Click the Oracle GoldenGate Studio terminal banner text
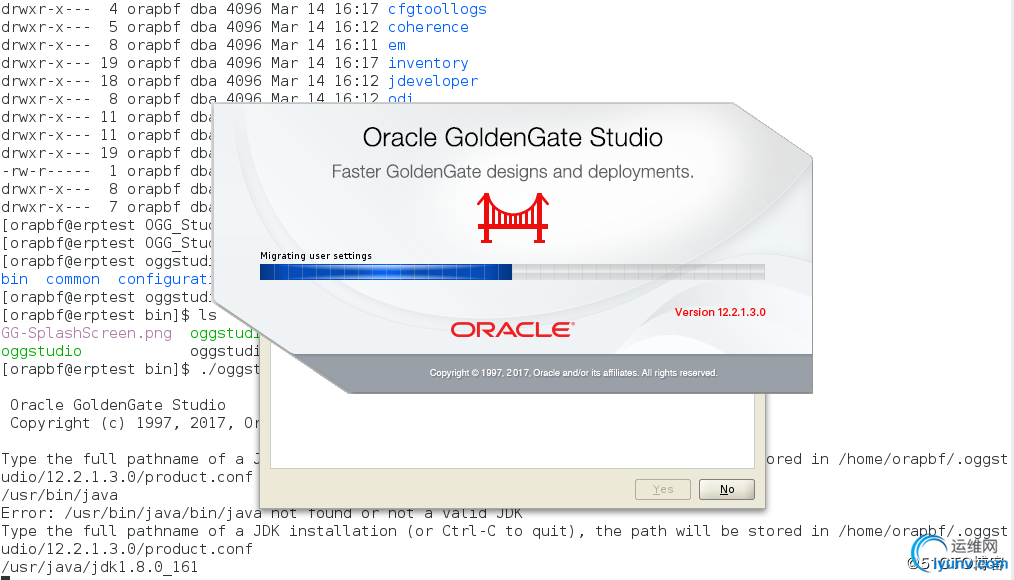1014x580 pixels. point(118,405)
